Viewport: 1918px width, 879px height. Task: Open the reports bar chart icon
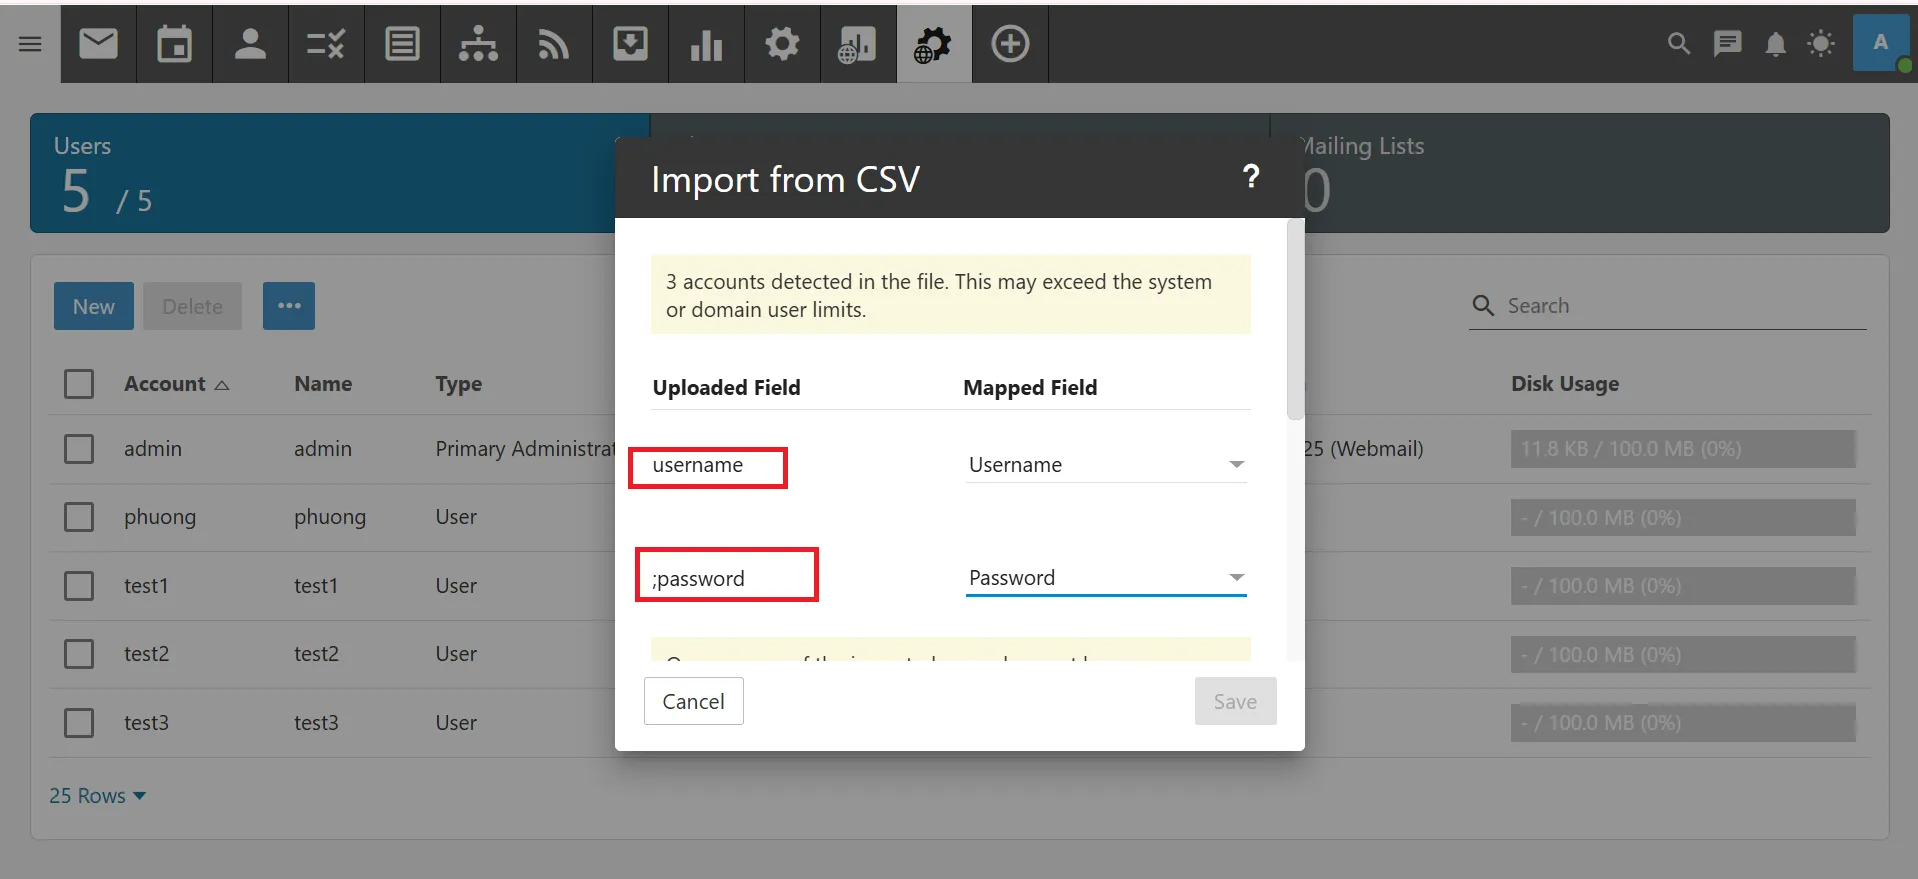point(706,44)
